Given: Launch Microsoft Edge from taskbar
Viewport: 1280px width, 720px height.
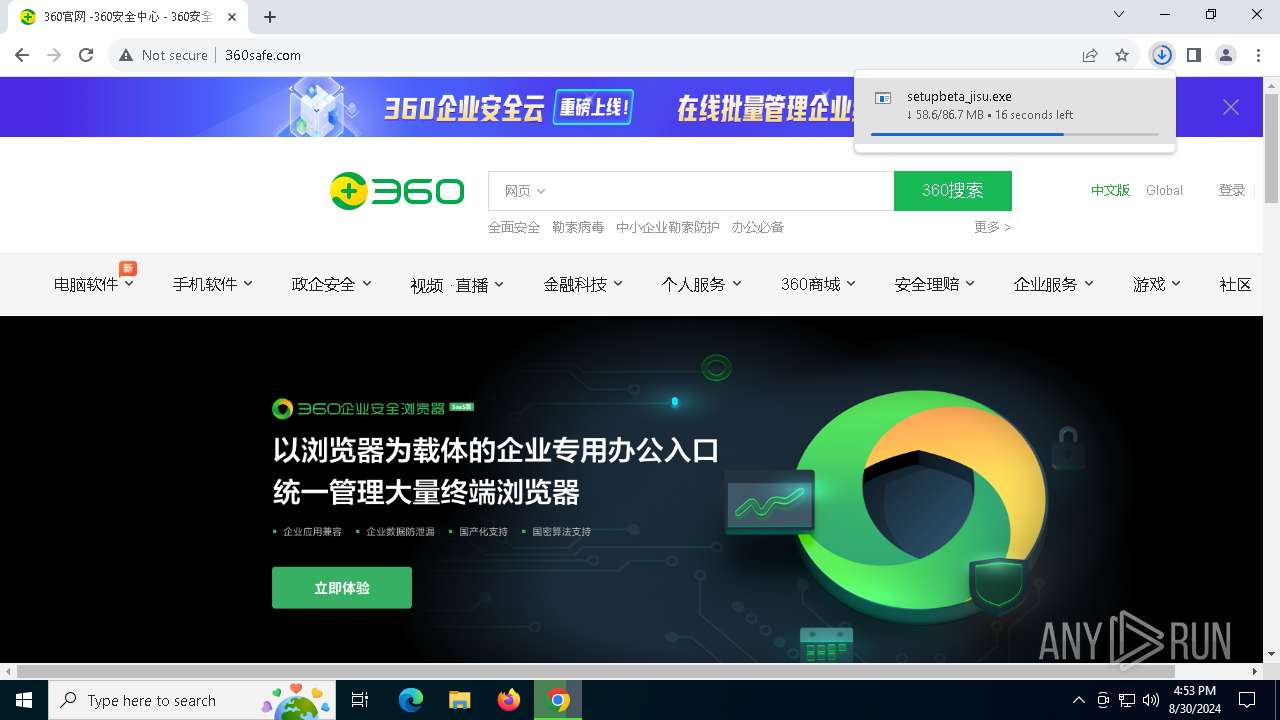Looking at the screenshot, I should click(411, 700).
